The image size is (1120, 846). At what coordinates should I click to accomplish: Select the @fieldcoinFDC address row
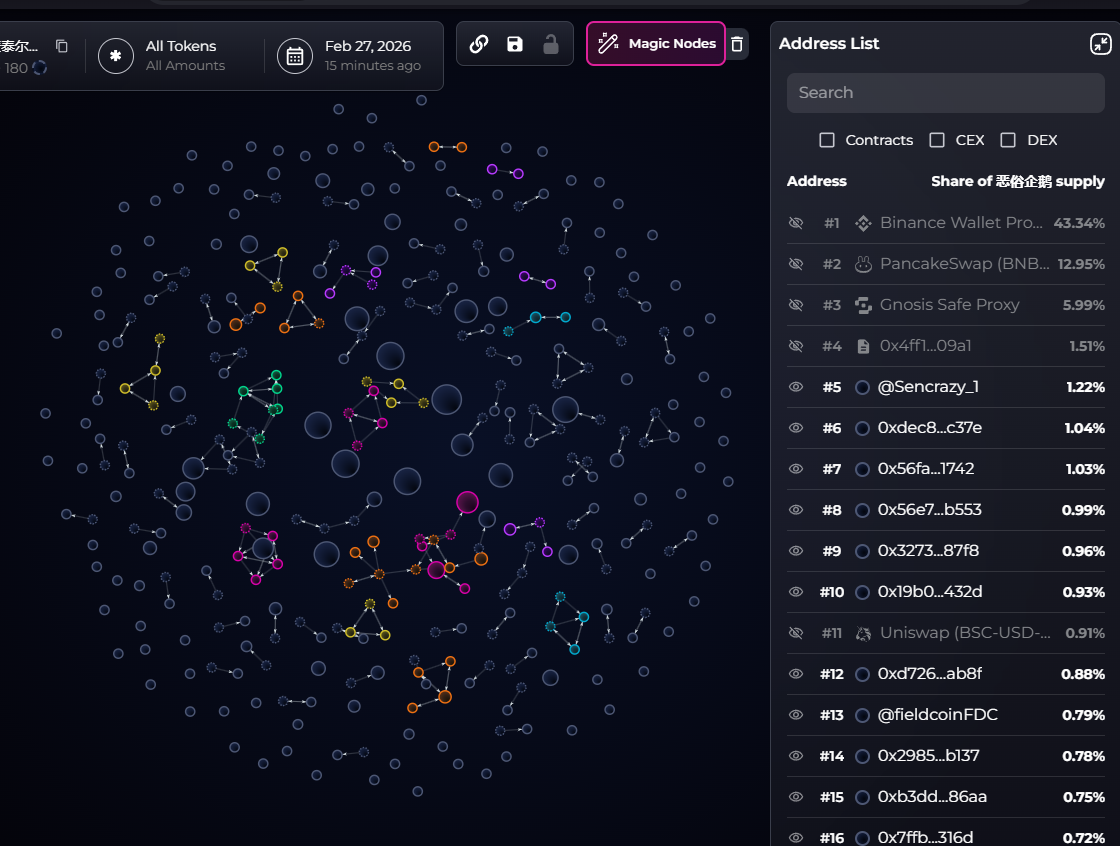[937, 715]
